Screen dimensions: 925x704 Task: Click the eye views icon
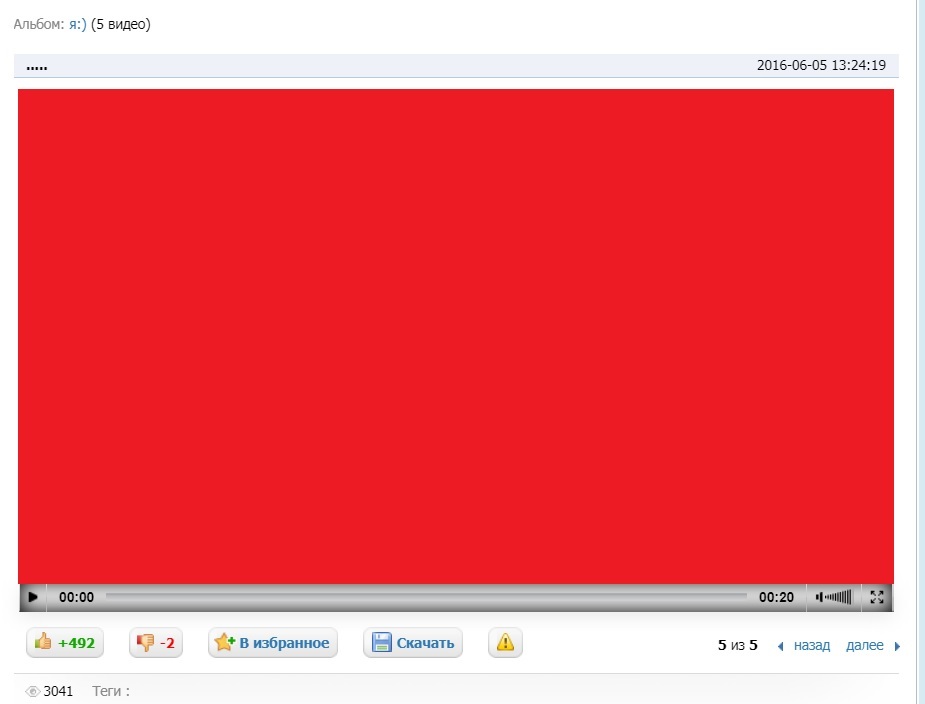(33, 692)
